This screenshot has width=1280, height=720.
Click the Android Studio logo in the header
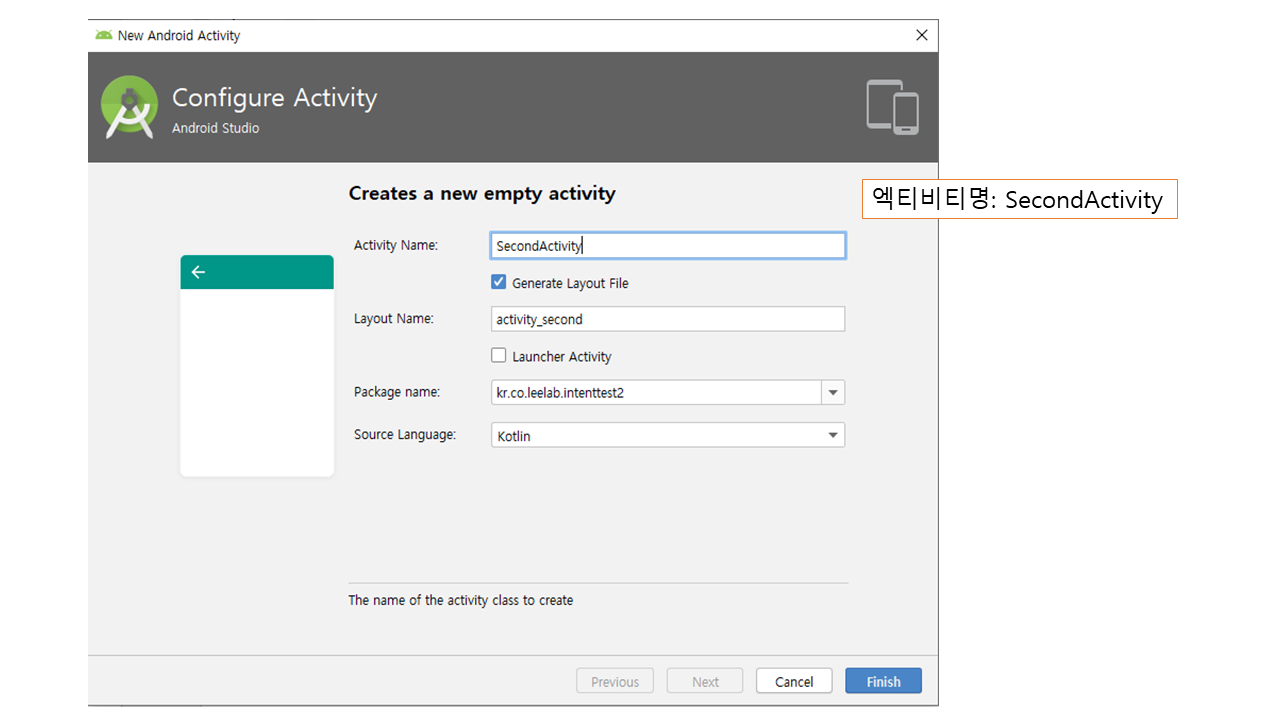(129, 107)
